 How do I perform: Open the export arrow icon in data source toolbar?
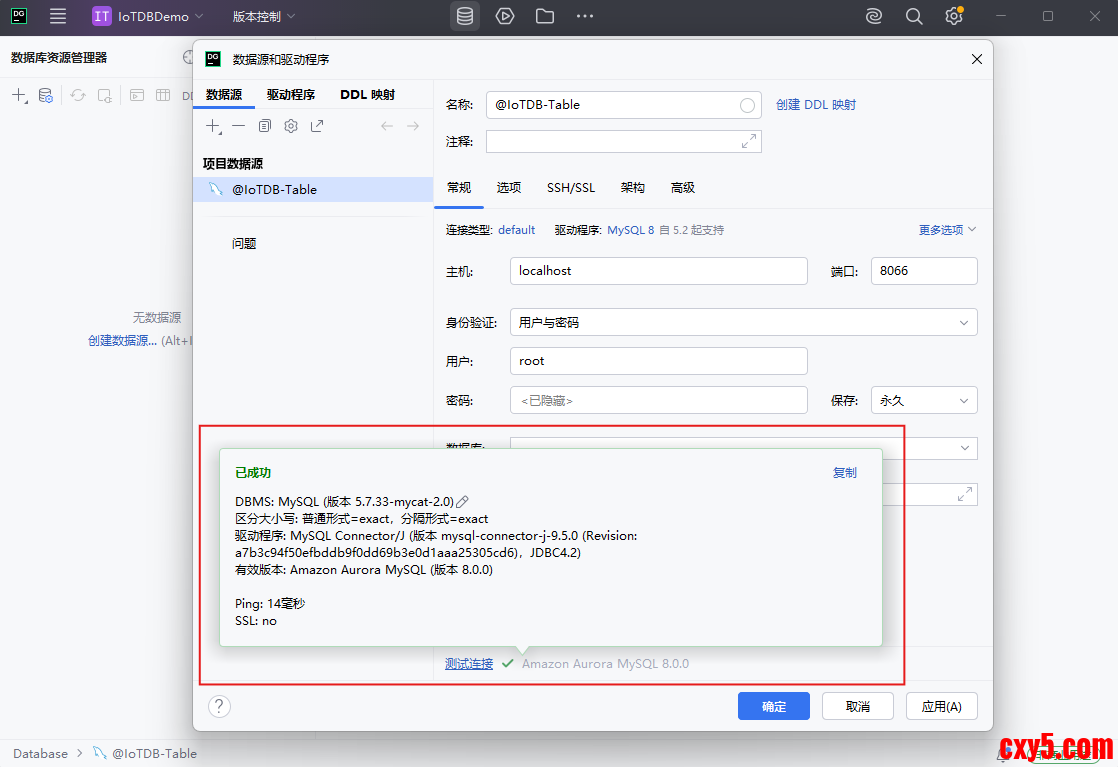point(317,126)
